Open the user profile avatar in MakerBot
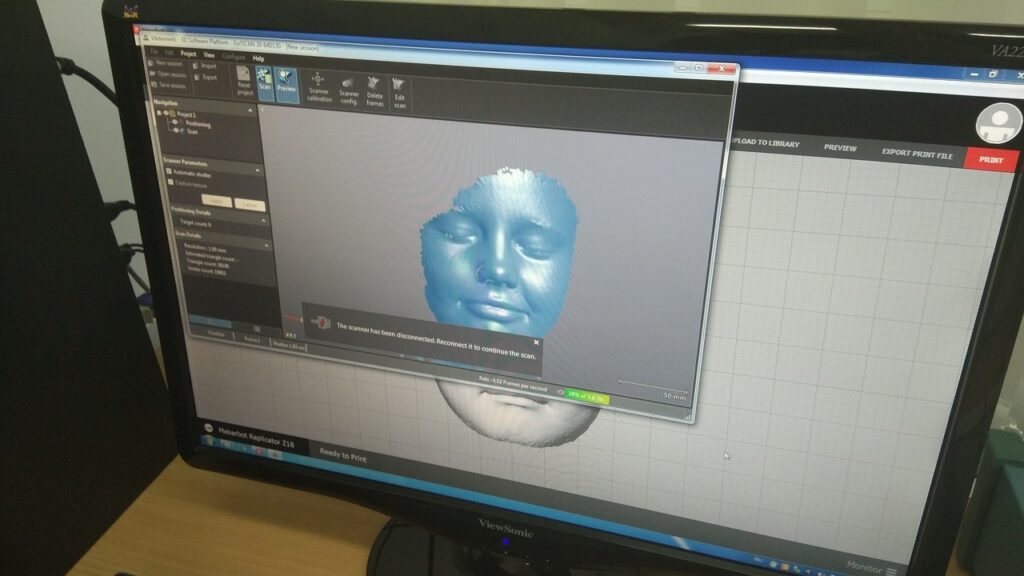1024x576 pixels. tap(999, 122)
